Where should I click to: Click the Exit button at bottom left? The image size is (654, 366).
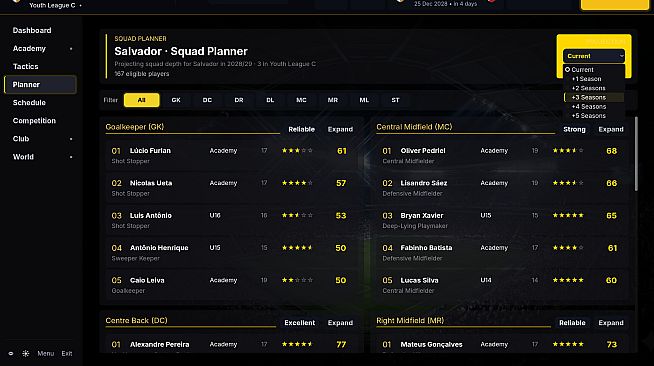tap(67, 353)
